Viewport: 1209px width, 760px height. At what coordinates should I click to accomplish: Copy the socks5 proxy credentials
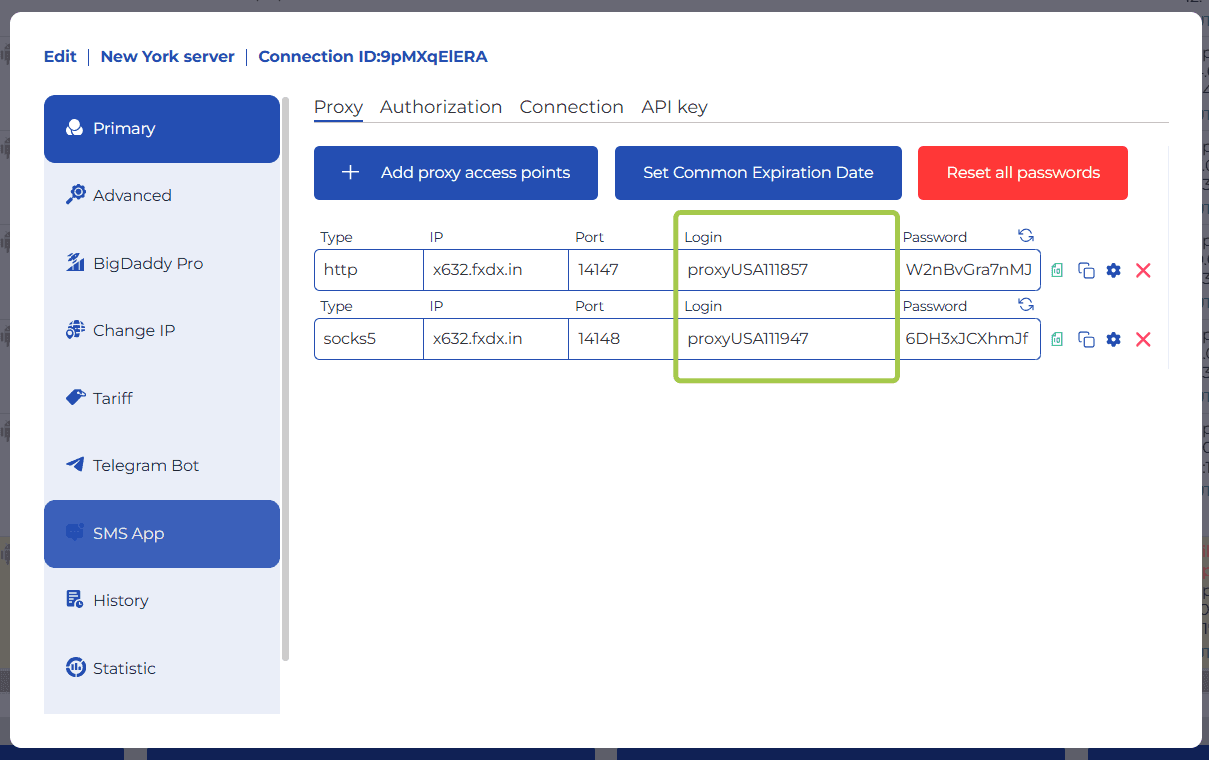1086,340
